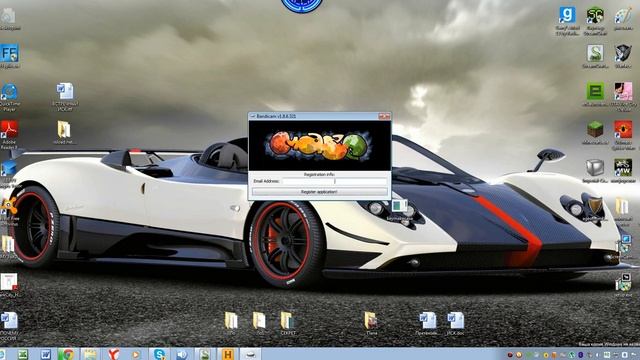Click the colorful graffiti banner image
The width and height of the screenshot is (640, 360).
point(319,145)
